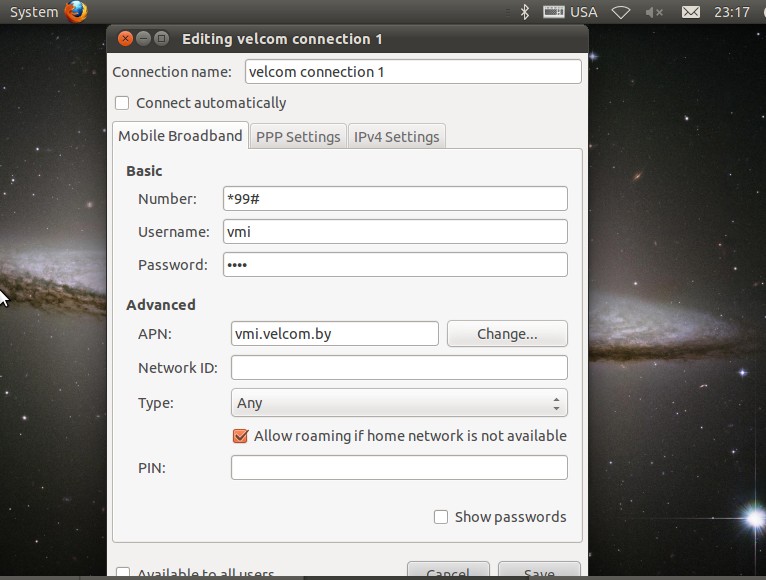This screenshot has height=580, width=766.
Task: Close the Editing velcom connection dialog
Action: click(125, 39)
